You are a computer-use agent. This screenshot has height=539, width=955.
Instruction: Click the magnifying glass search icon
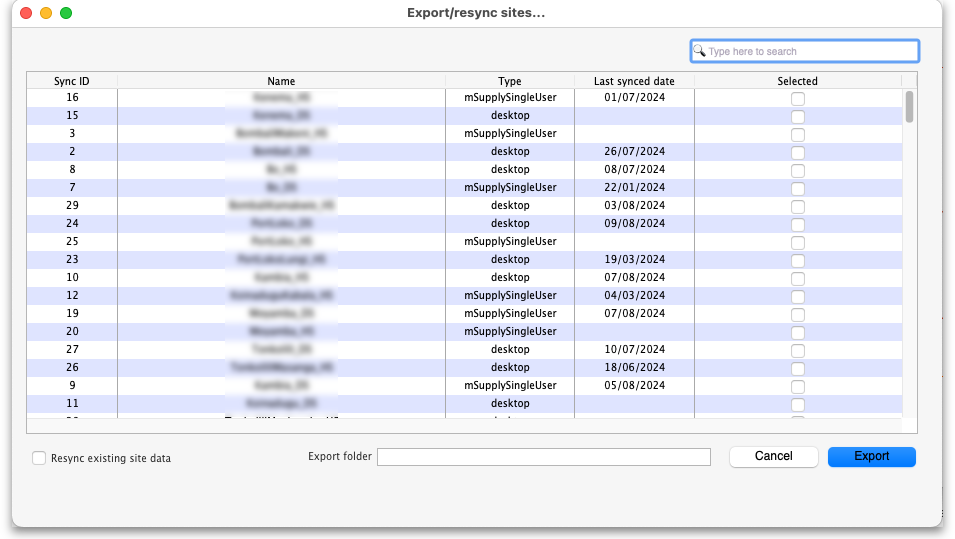[x=700, y=51]
